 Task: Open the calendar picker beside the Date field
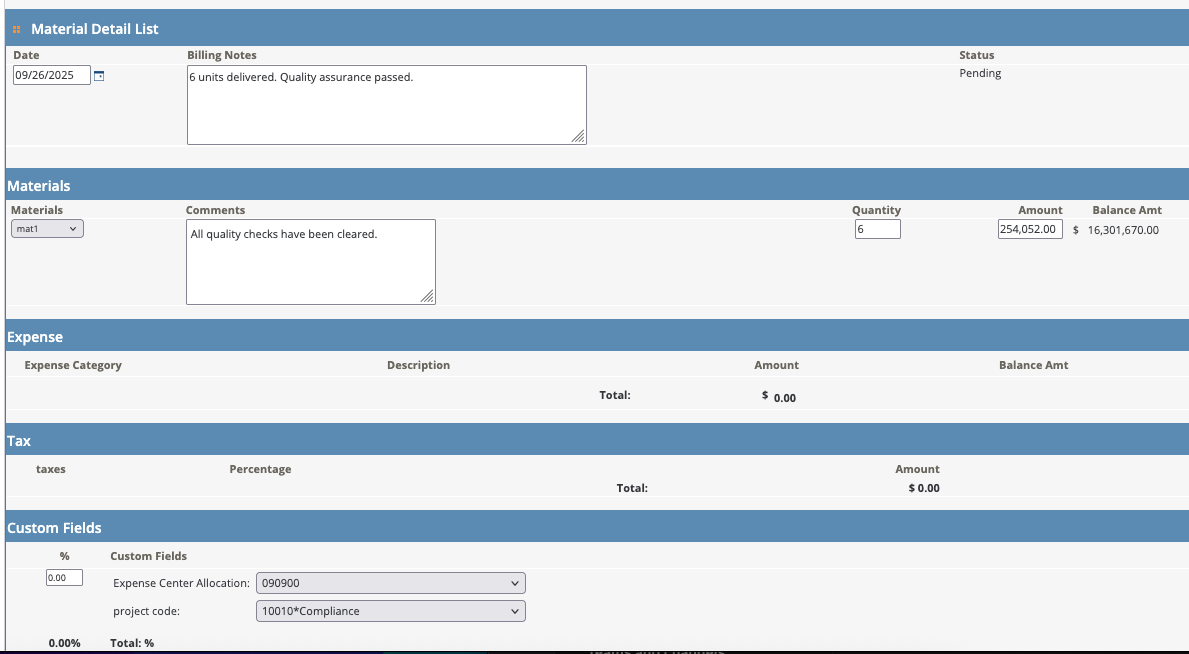[x=99, y=76]
